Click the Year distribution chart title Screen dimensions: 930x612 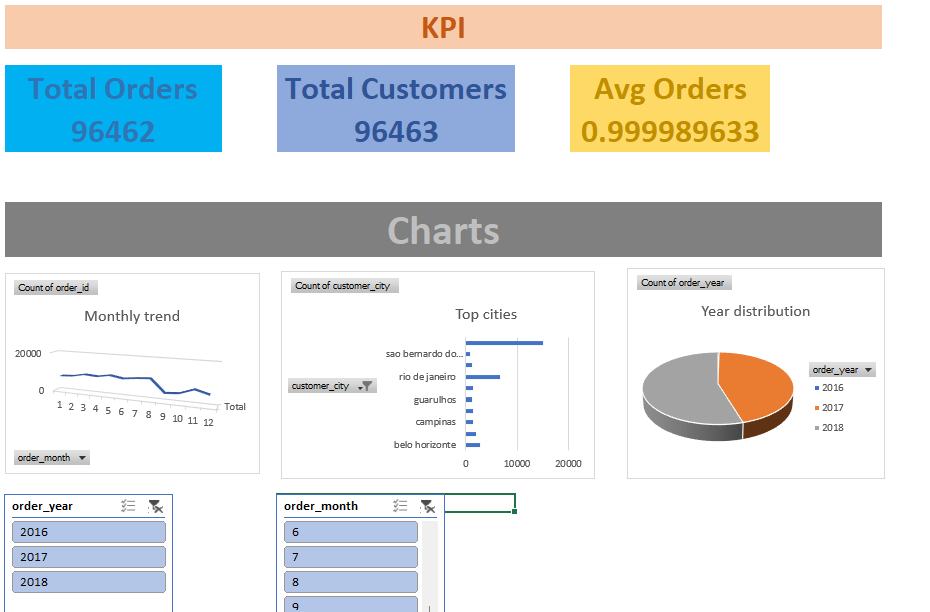pyautogui.click(x=755, y=311)
